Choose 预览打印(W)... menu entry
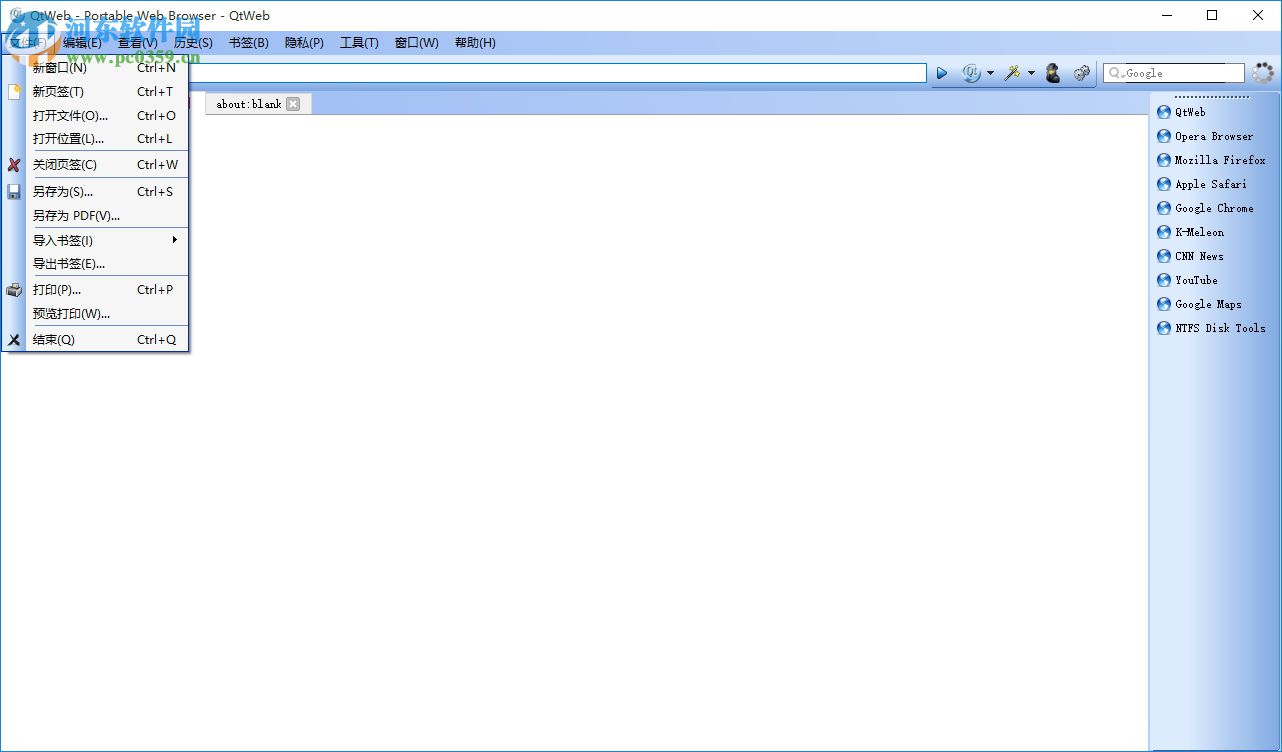1282x752 pixels. point(107,314)
